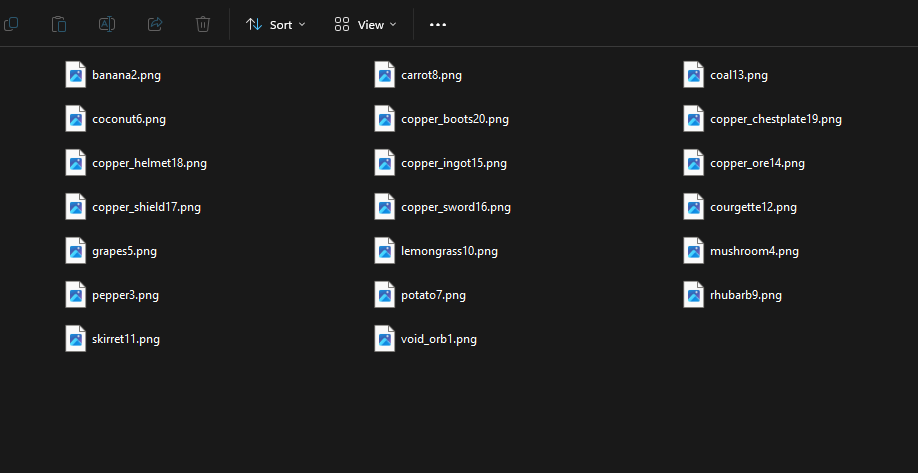The height and width of the screenshot is (473, 918).
Task: Click the grapes5.png file icon
Action: 76,251
